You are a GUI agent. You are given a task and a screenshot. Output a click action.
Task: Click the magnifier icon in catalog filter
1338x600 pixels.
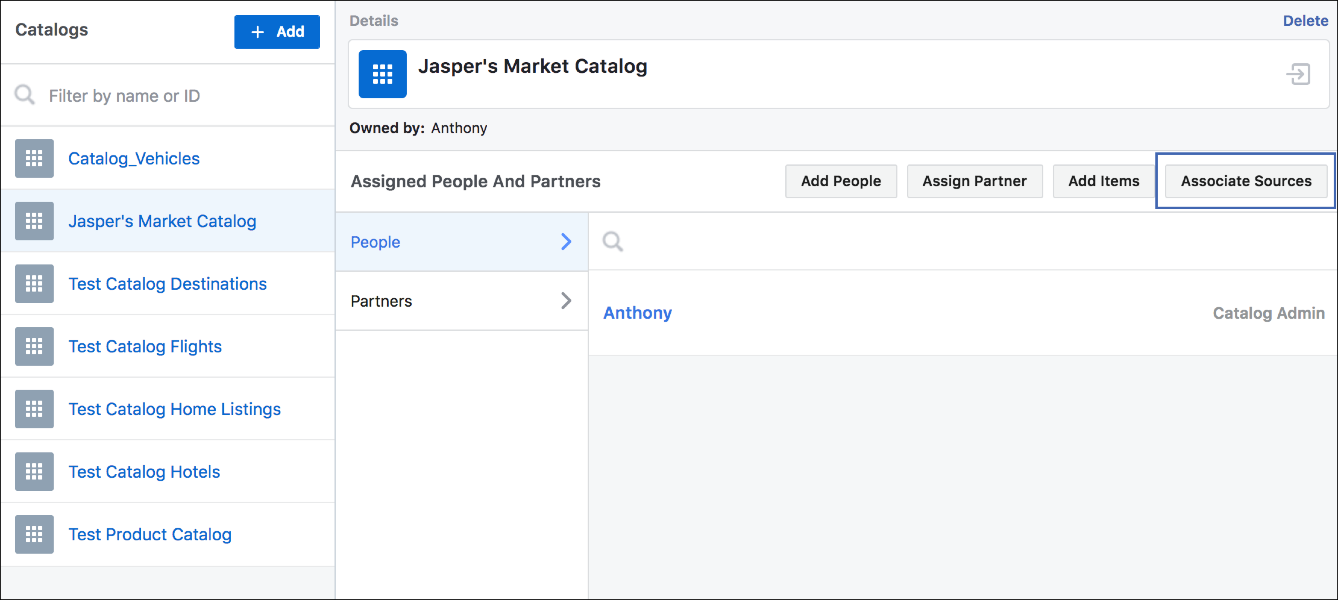pos(25,96)
